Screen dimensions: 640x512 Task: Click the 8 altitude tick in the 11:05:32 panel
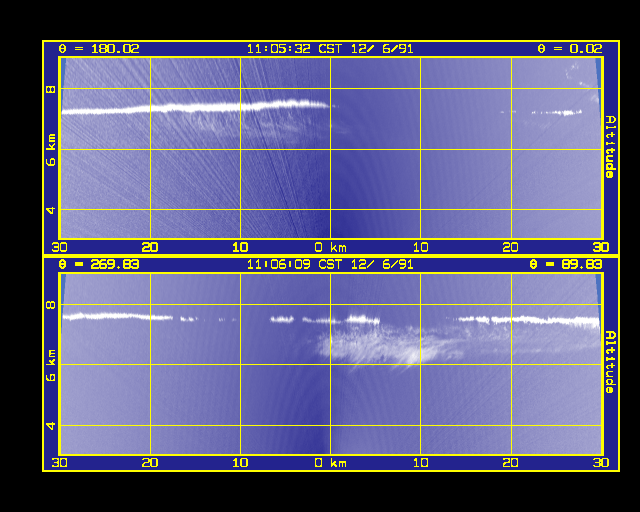(51, 89)
